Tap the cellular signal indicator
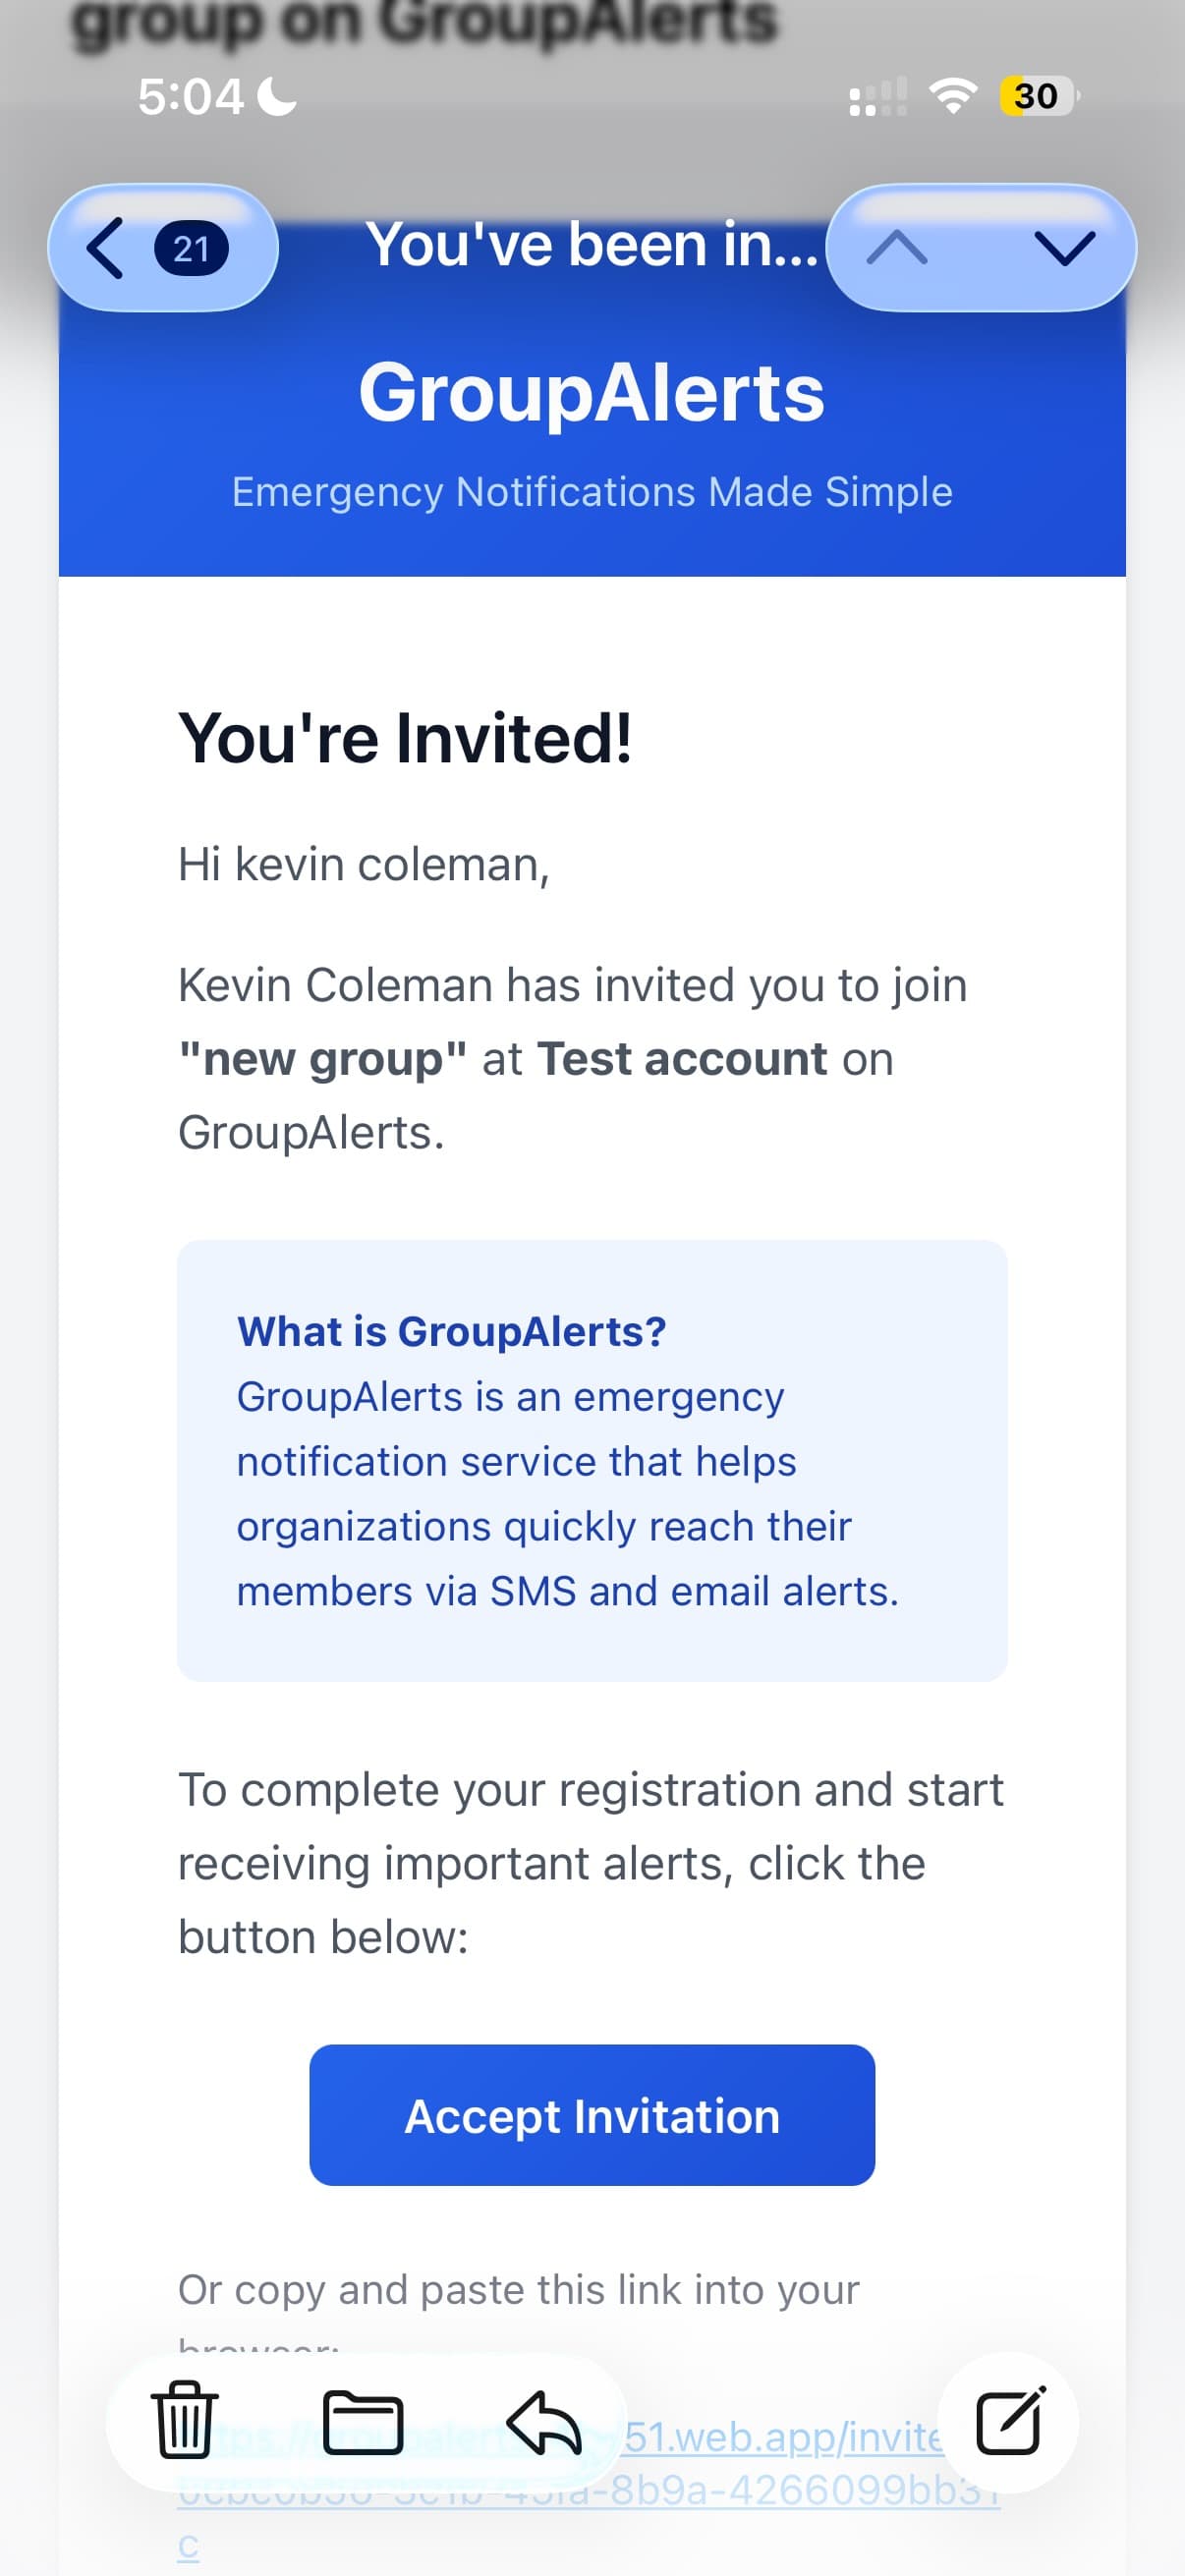Viewport: 1185px width, 2576px height. tap(876, 95)
